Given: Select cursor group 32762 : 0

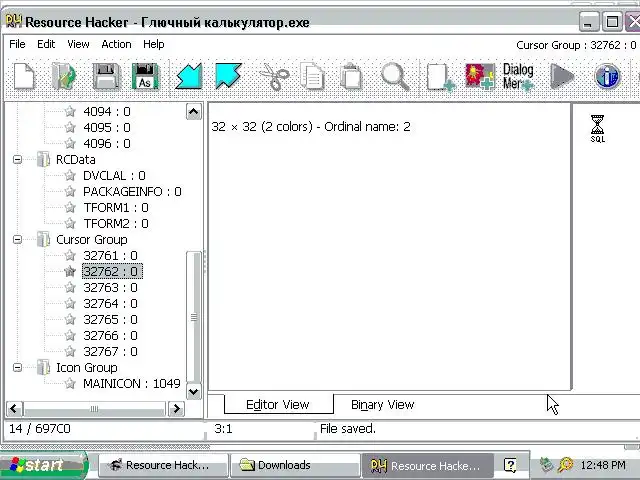Looking at the screenshot, I should 112,271.
